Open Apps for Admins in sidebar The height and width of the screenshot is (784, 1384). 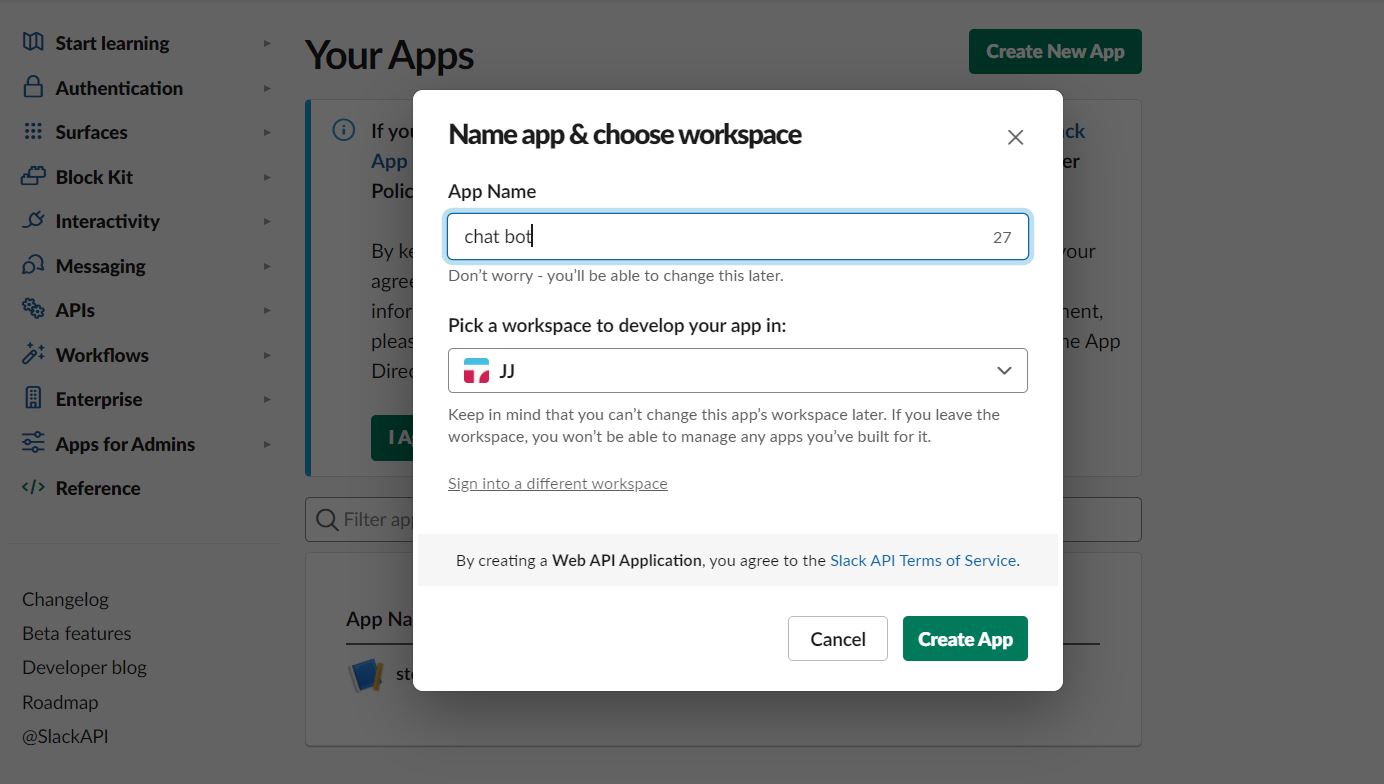coord(125,444)
